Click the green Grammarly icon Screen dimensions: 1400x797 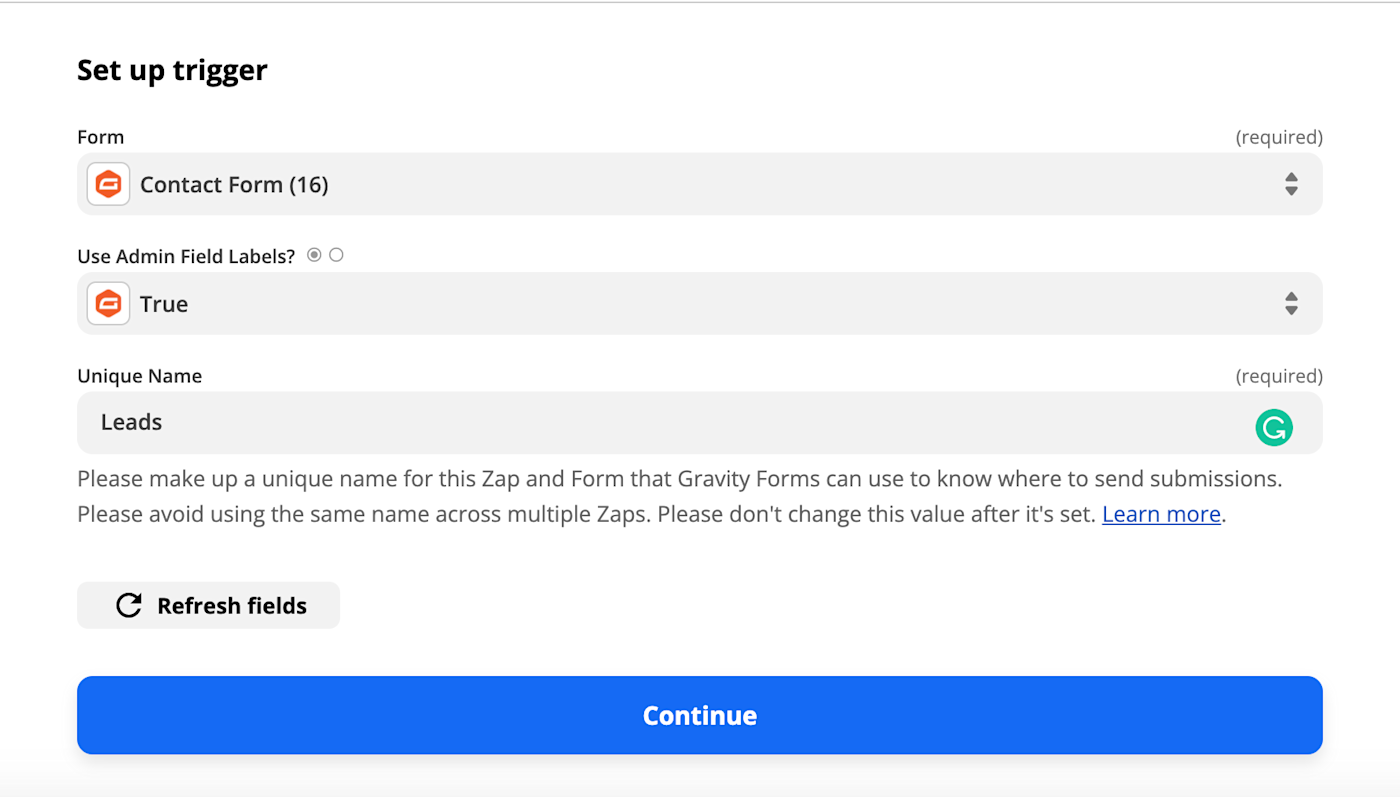(x=1273, y=428)
